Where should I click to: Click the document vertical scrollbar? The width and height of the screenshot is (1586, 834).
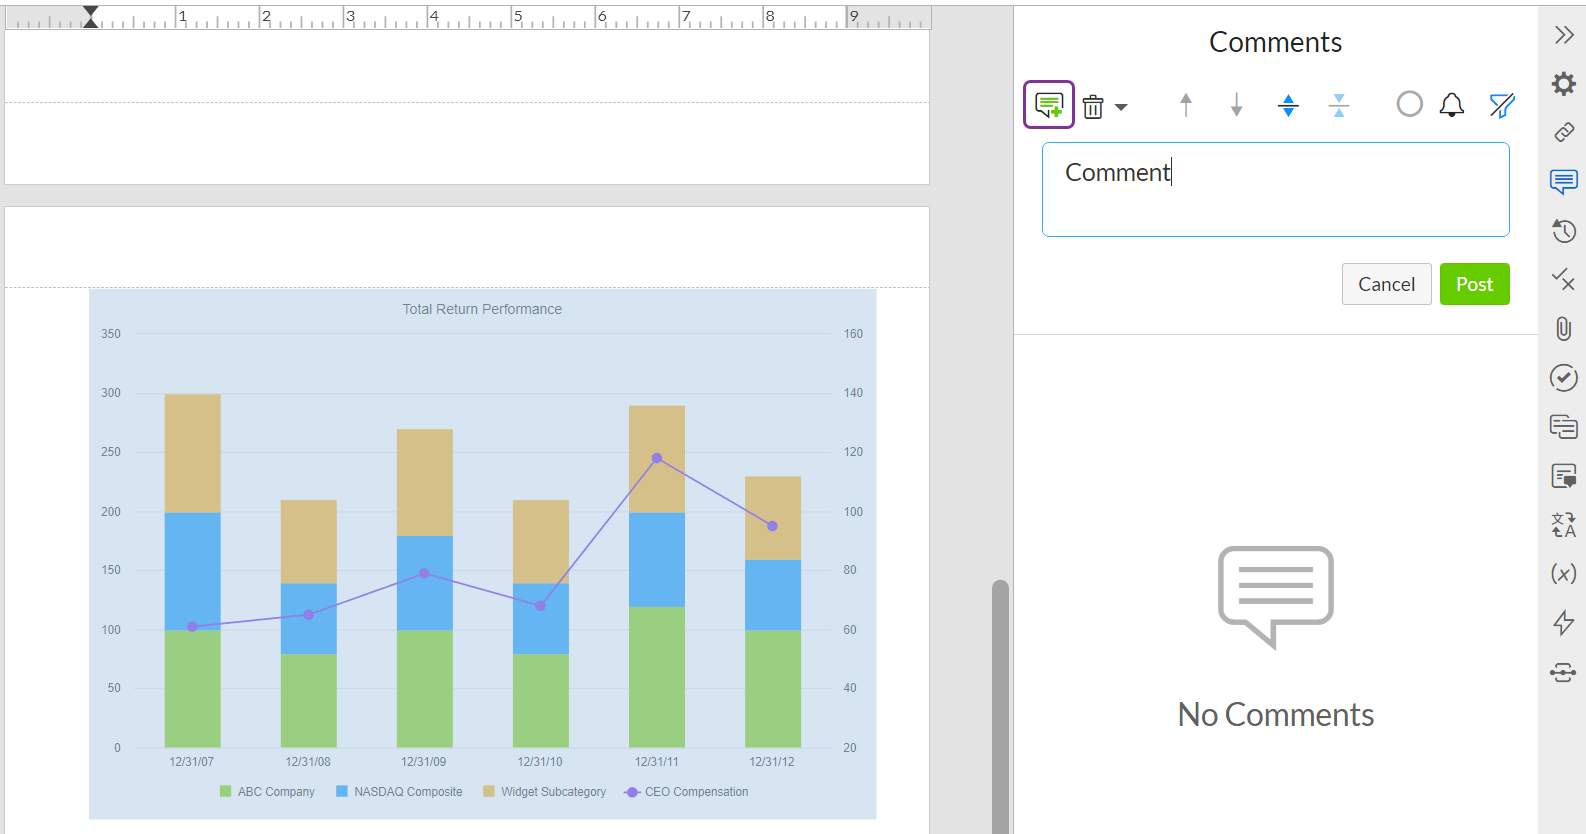pyautogui.click(x=1000, y=706)
